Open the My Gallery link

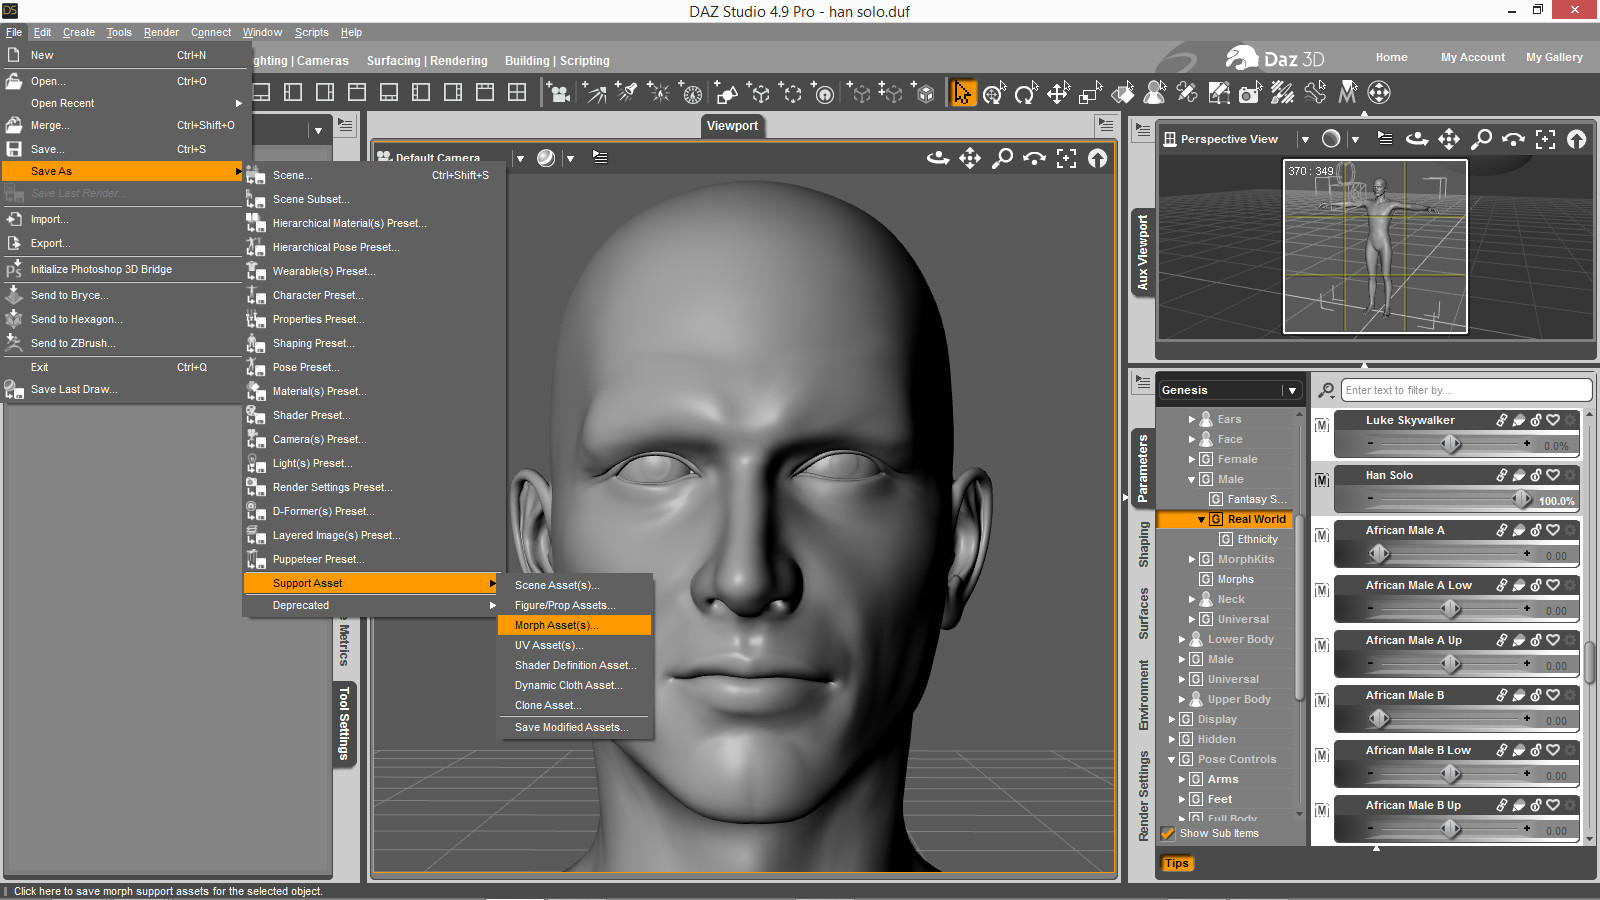(1554, 57)
